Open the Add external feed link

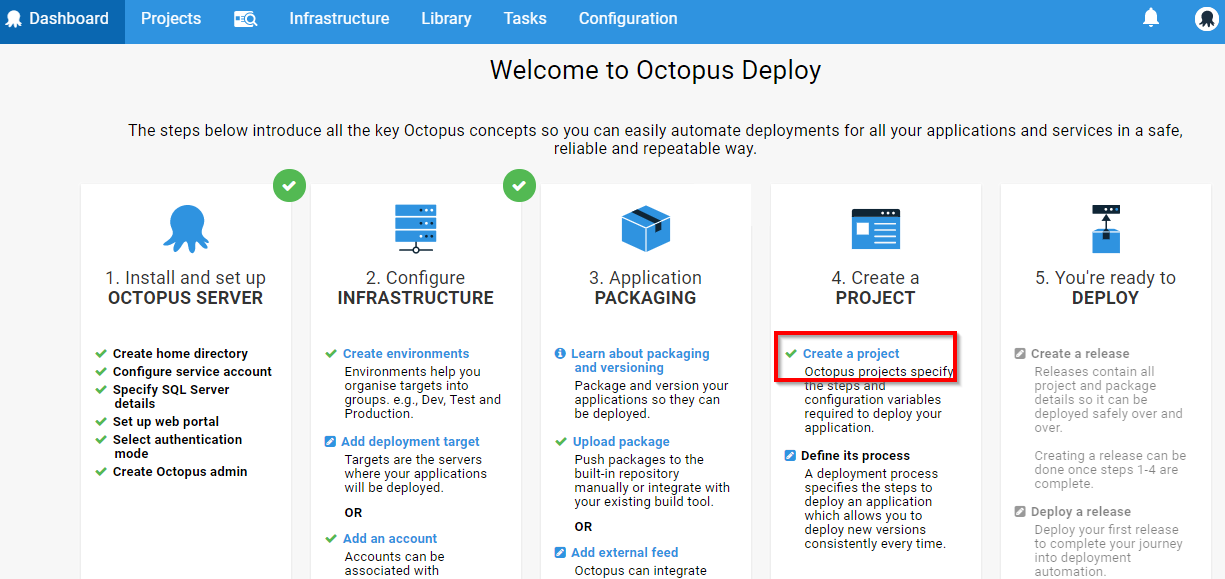[625, 553]
